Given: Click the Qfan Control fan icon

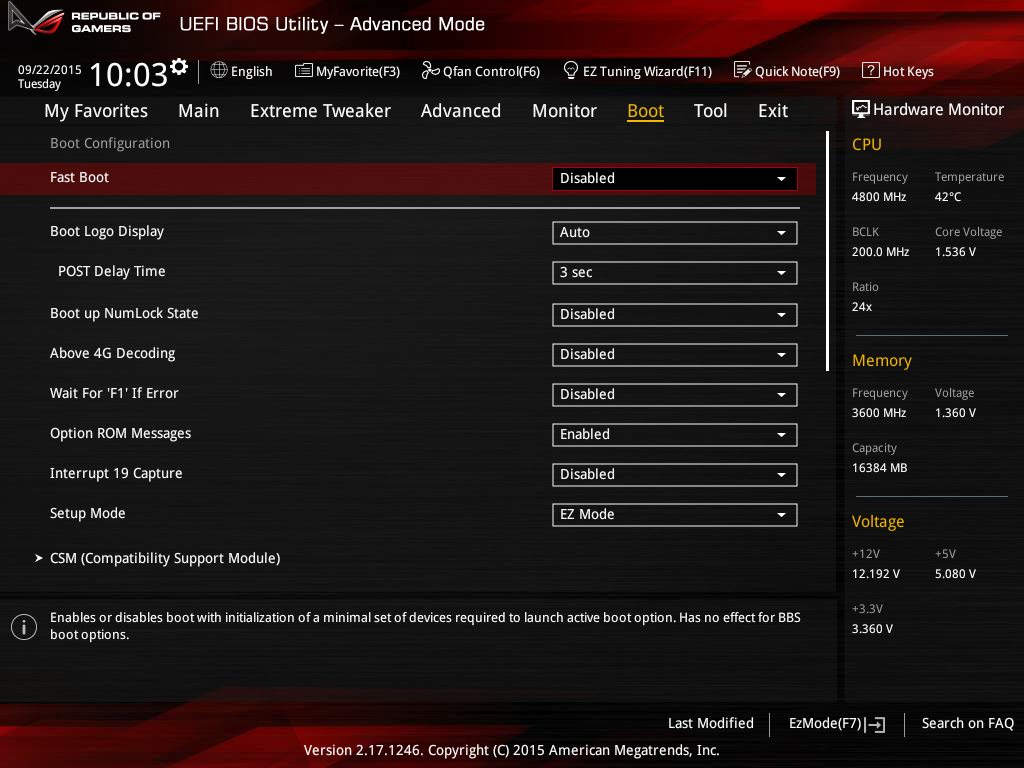Looking at the screenshot, I should [430, 70].
